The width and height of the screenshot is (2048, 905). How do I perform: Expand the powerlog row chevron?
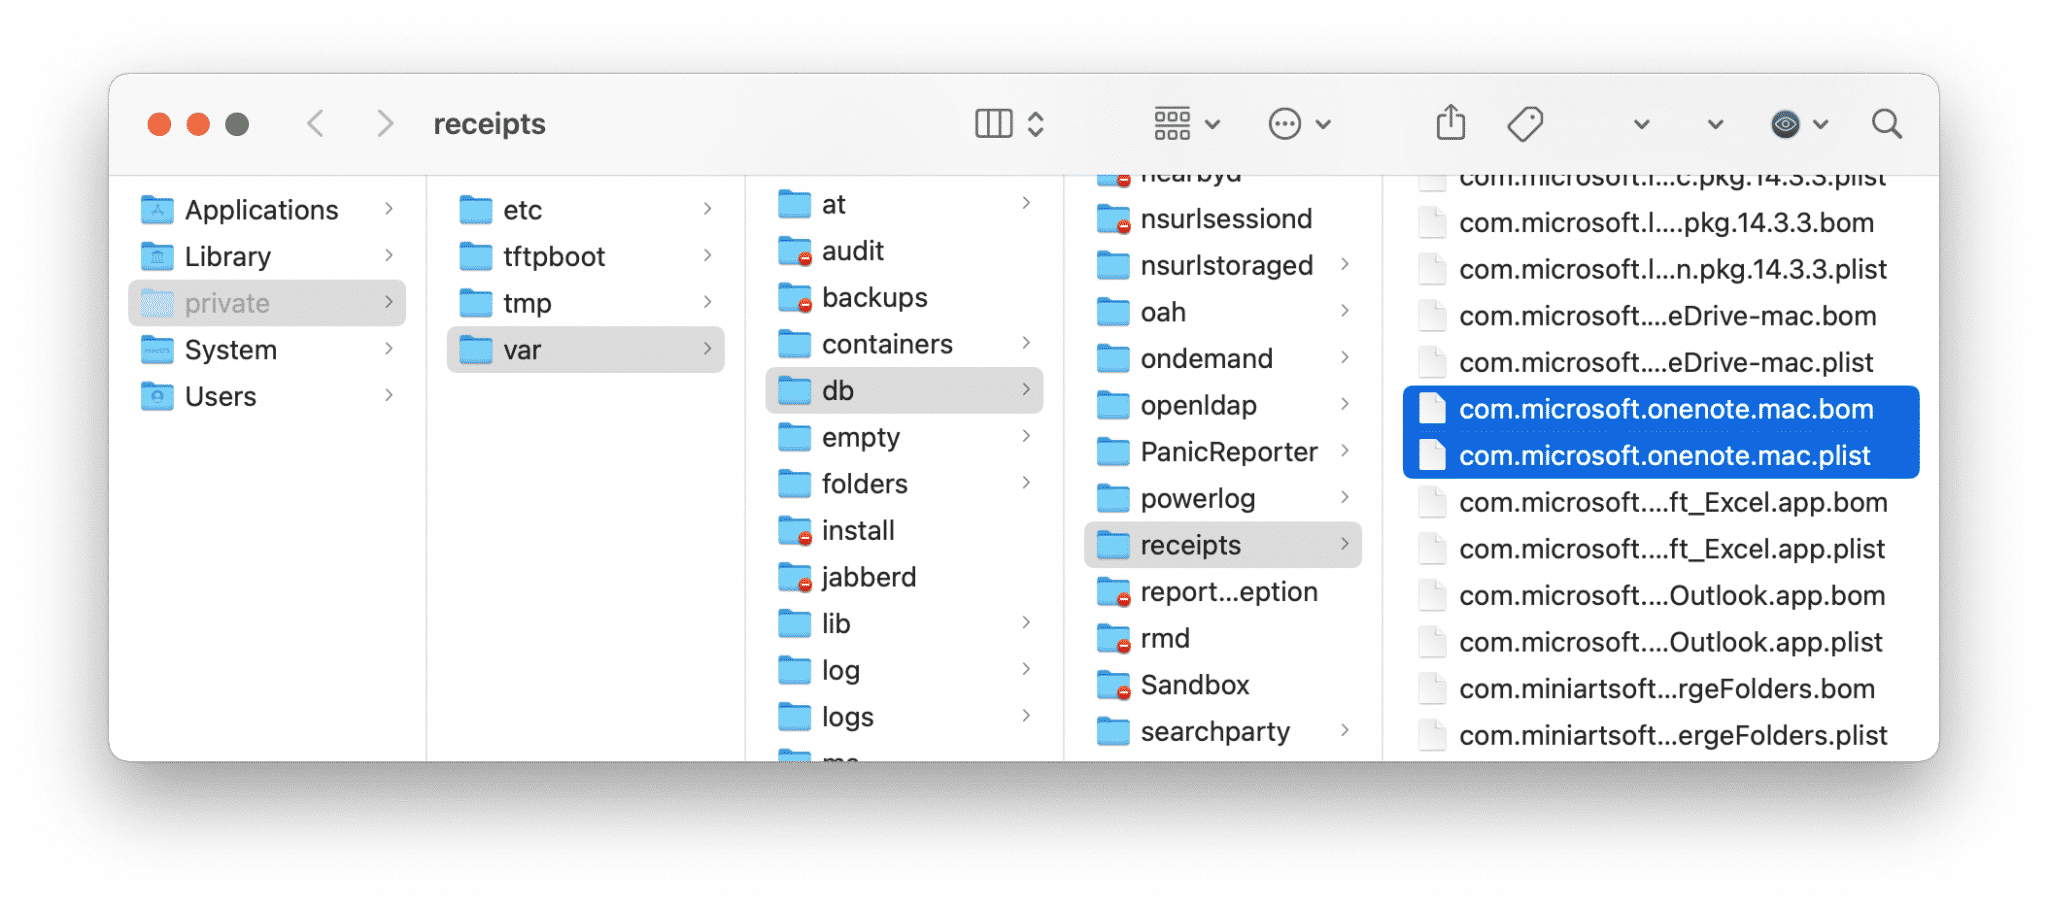point(1345,498)
